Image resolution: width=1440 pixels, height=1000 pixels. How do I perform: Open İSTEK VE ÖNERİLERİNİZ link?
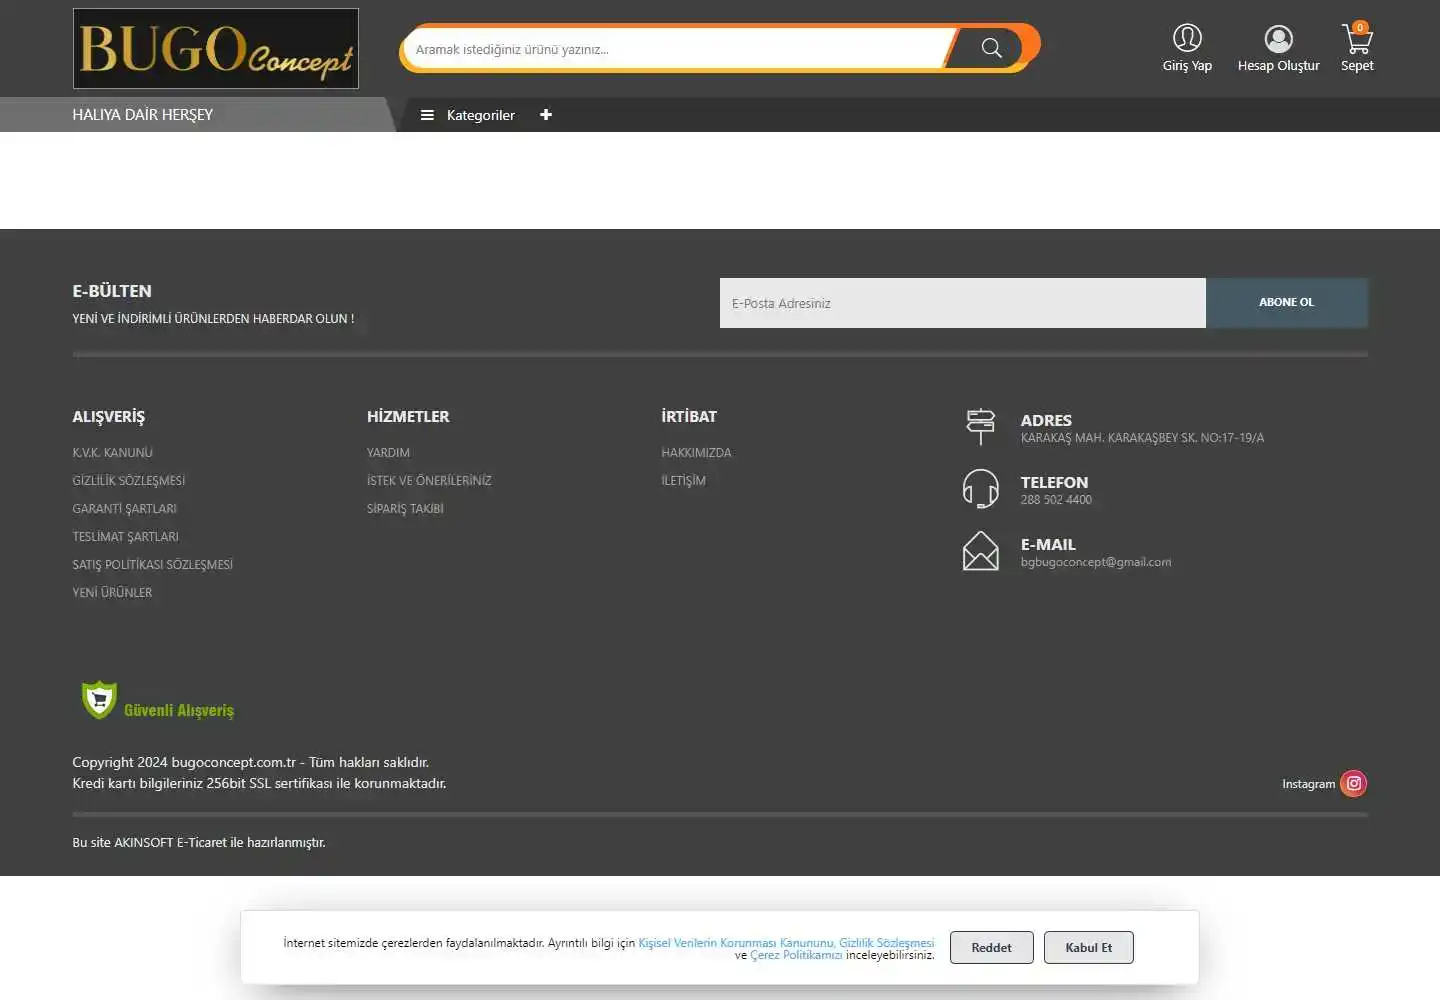(x=429, y=481)
